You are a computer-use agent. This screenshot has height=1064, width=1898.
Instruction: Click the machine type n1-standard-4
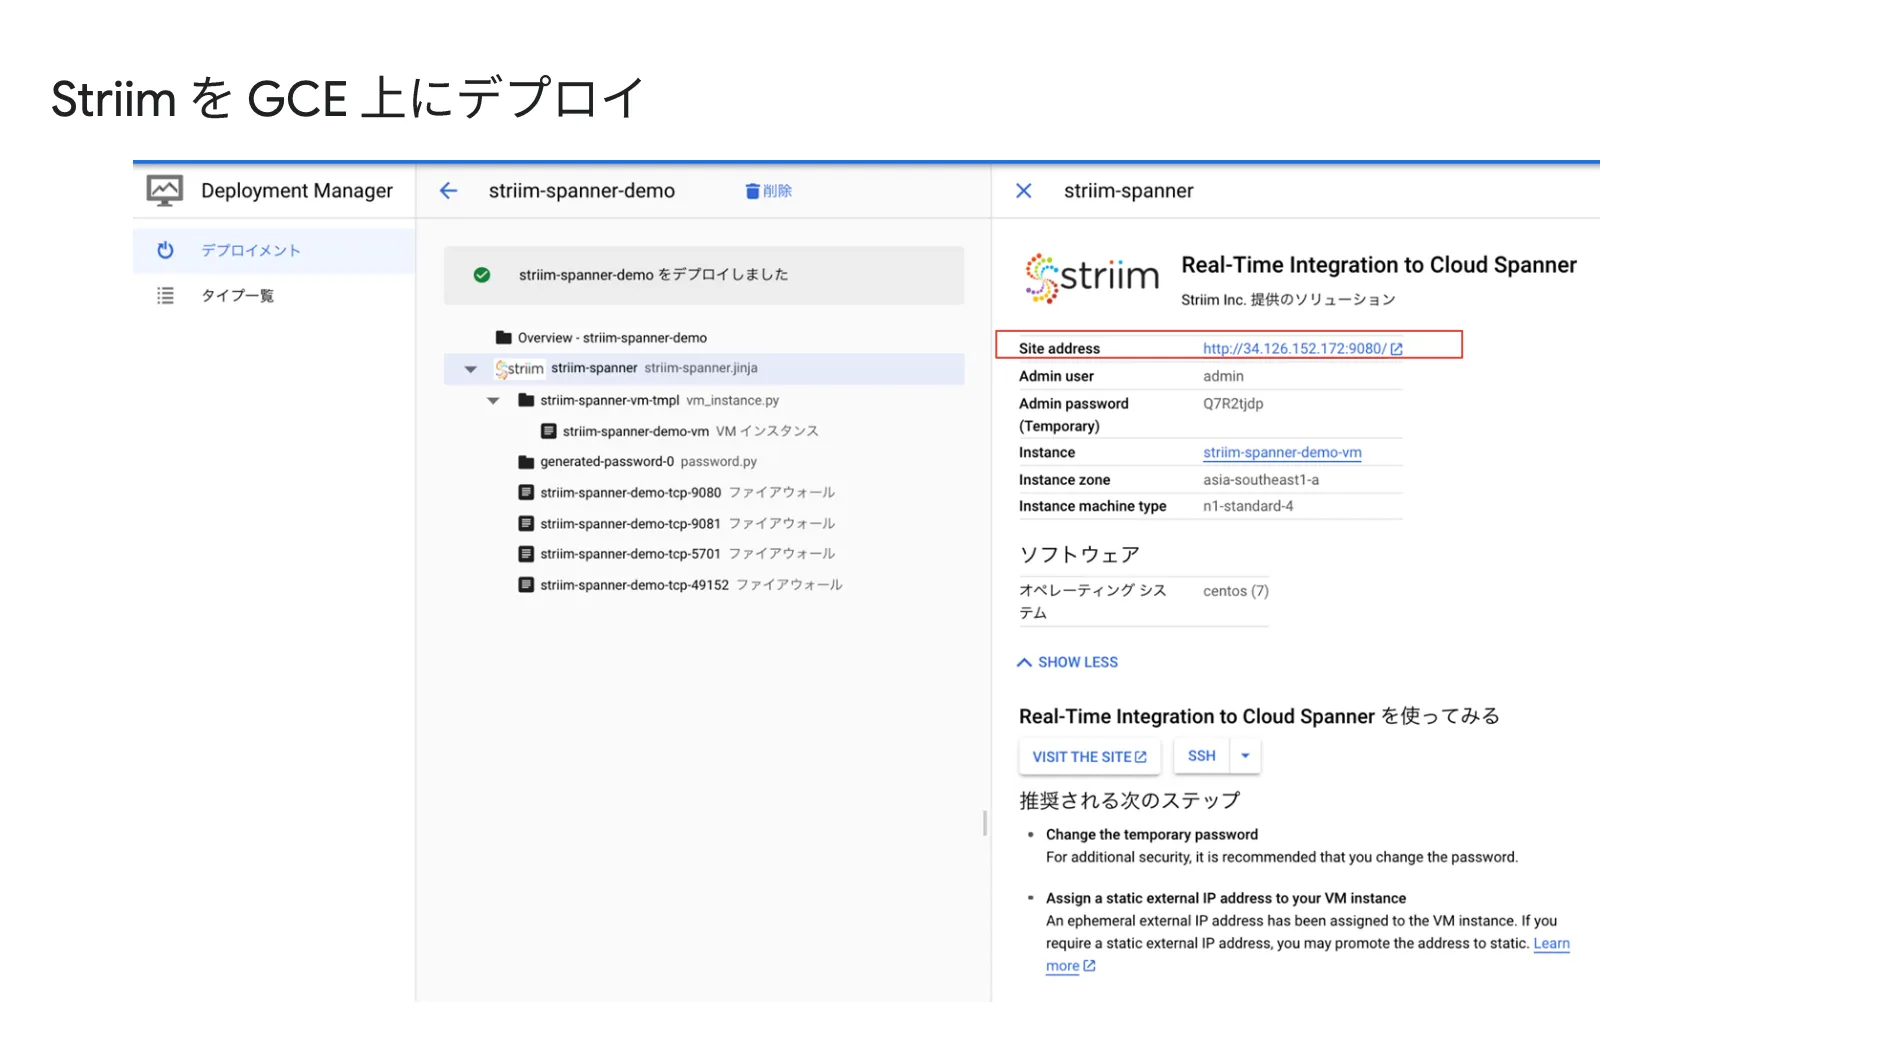pyautogui.click(x=1248, y=506)
